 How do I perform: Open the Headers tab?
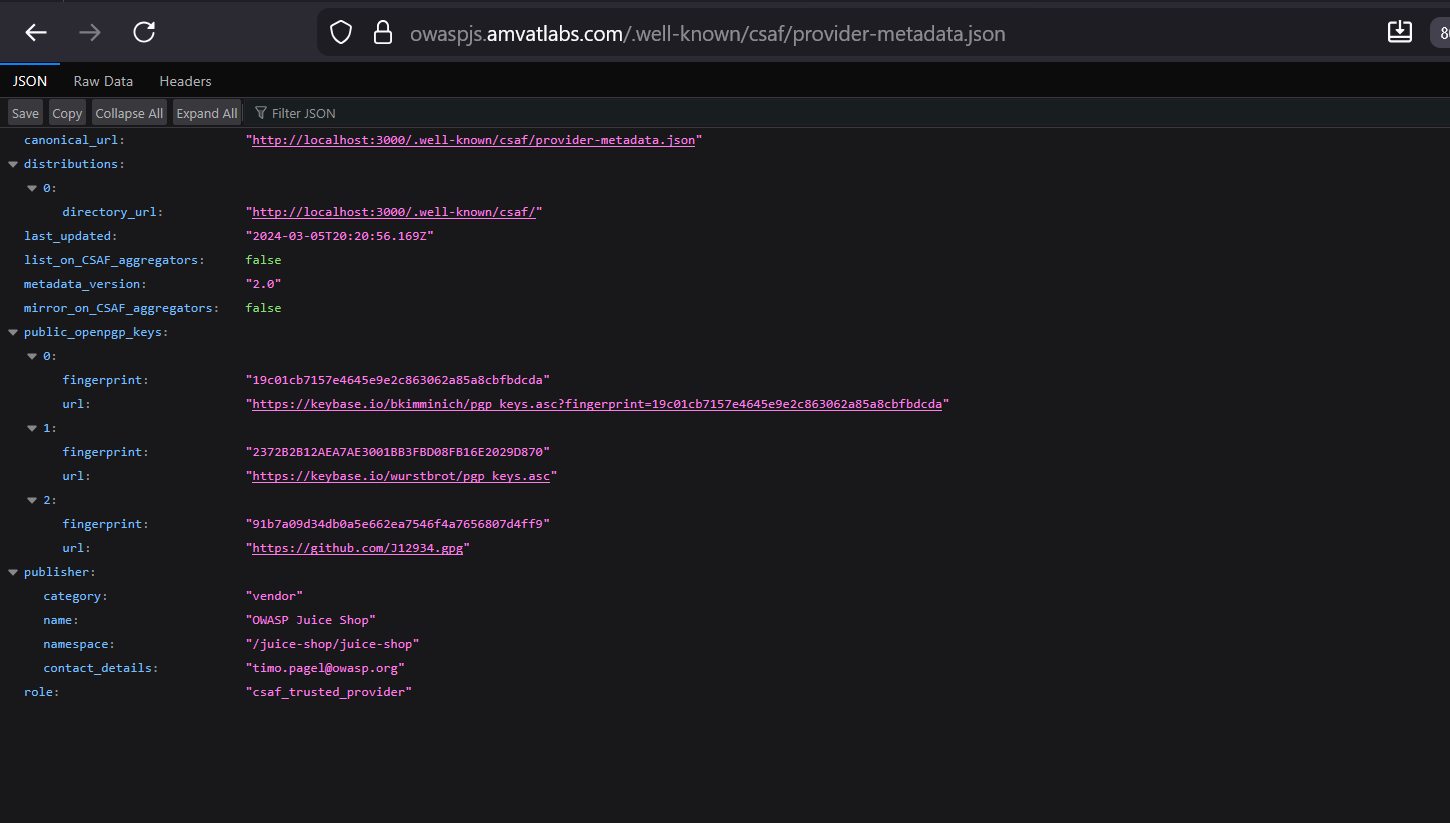point(185,81)
